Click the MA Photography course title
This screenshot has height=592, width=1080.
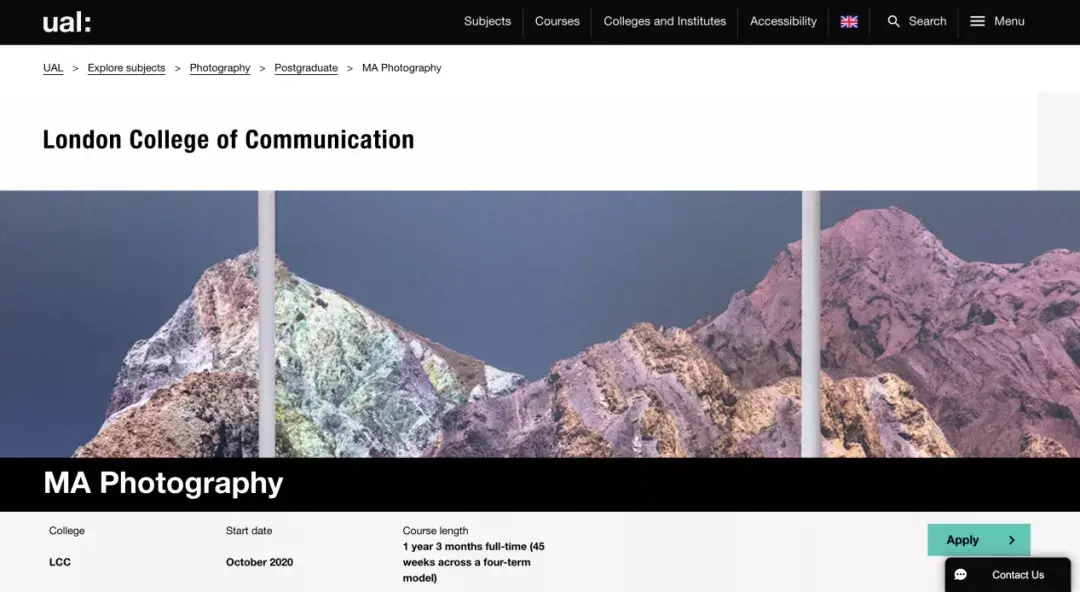(x=163, y=483)
